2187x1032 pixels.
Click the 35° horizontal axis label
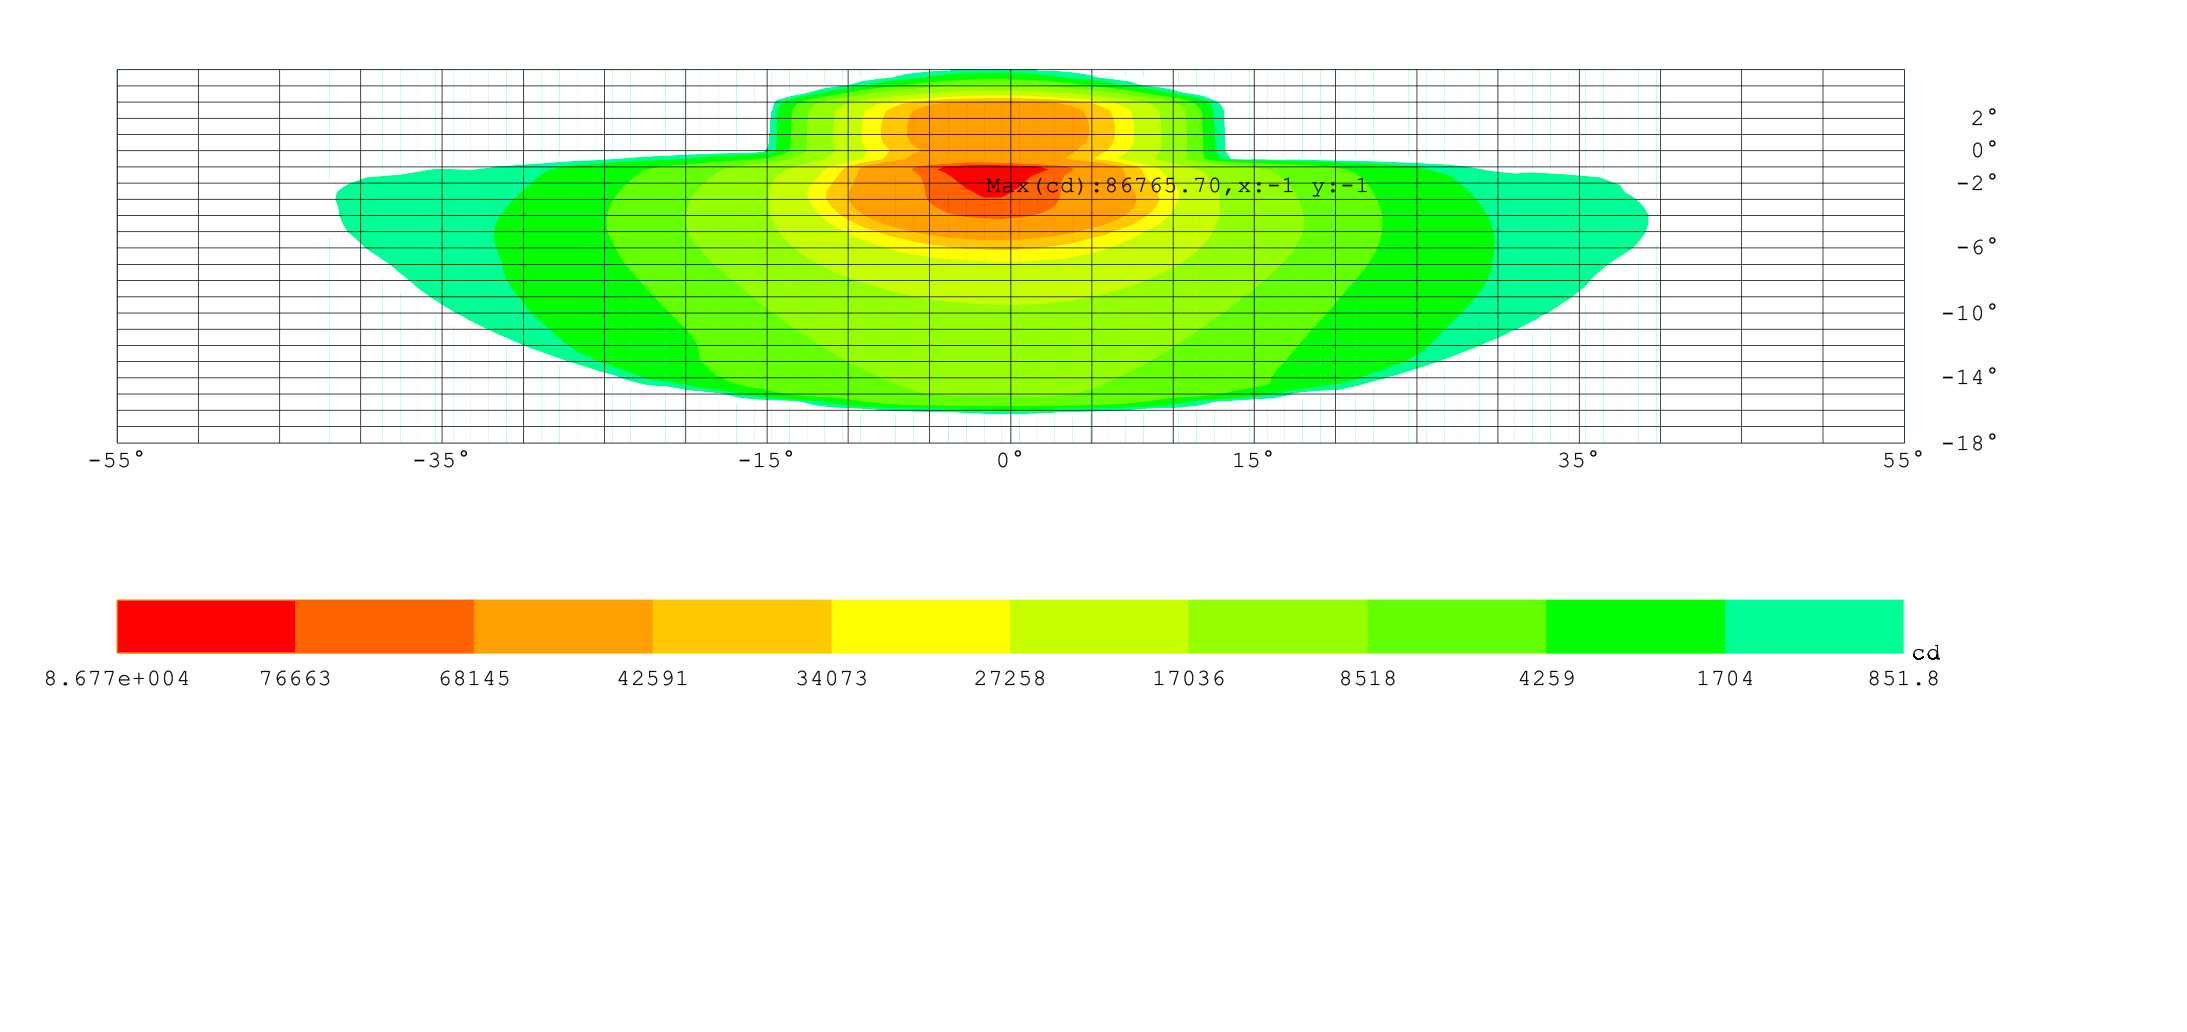(x=1579, y=460)
